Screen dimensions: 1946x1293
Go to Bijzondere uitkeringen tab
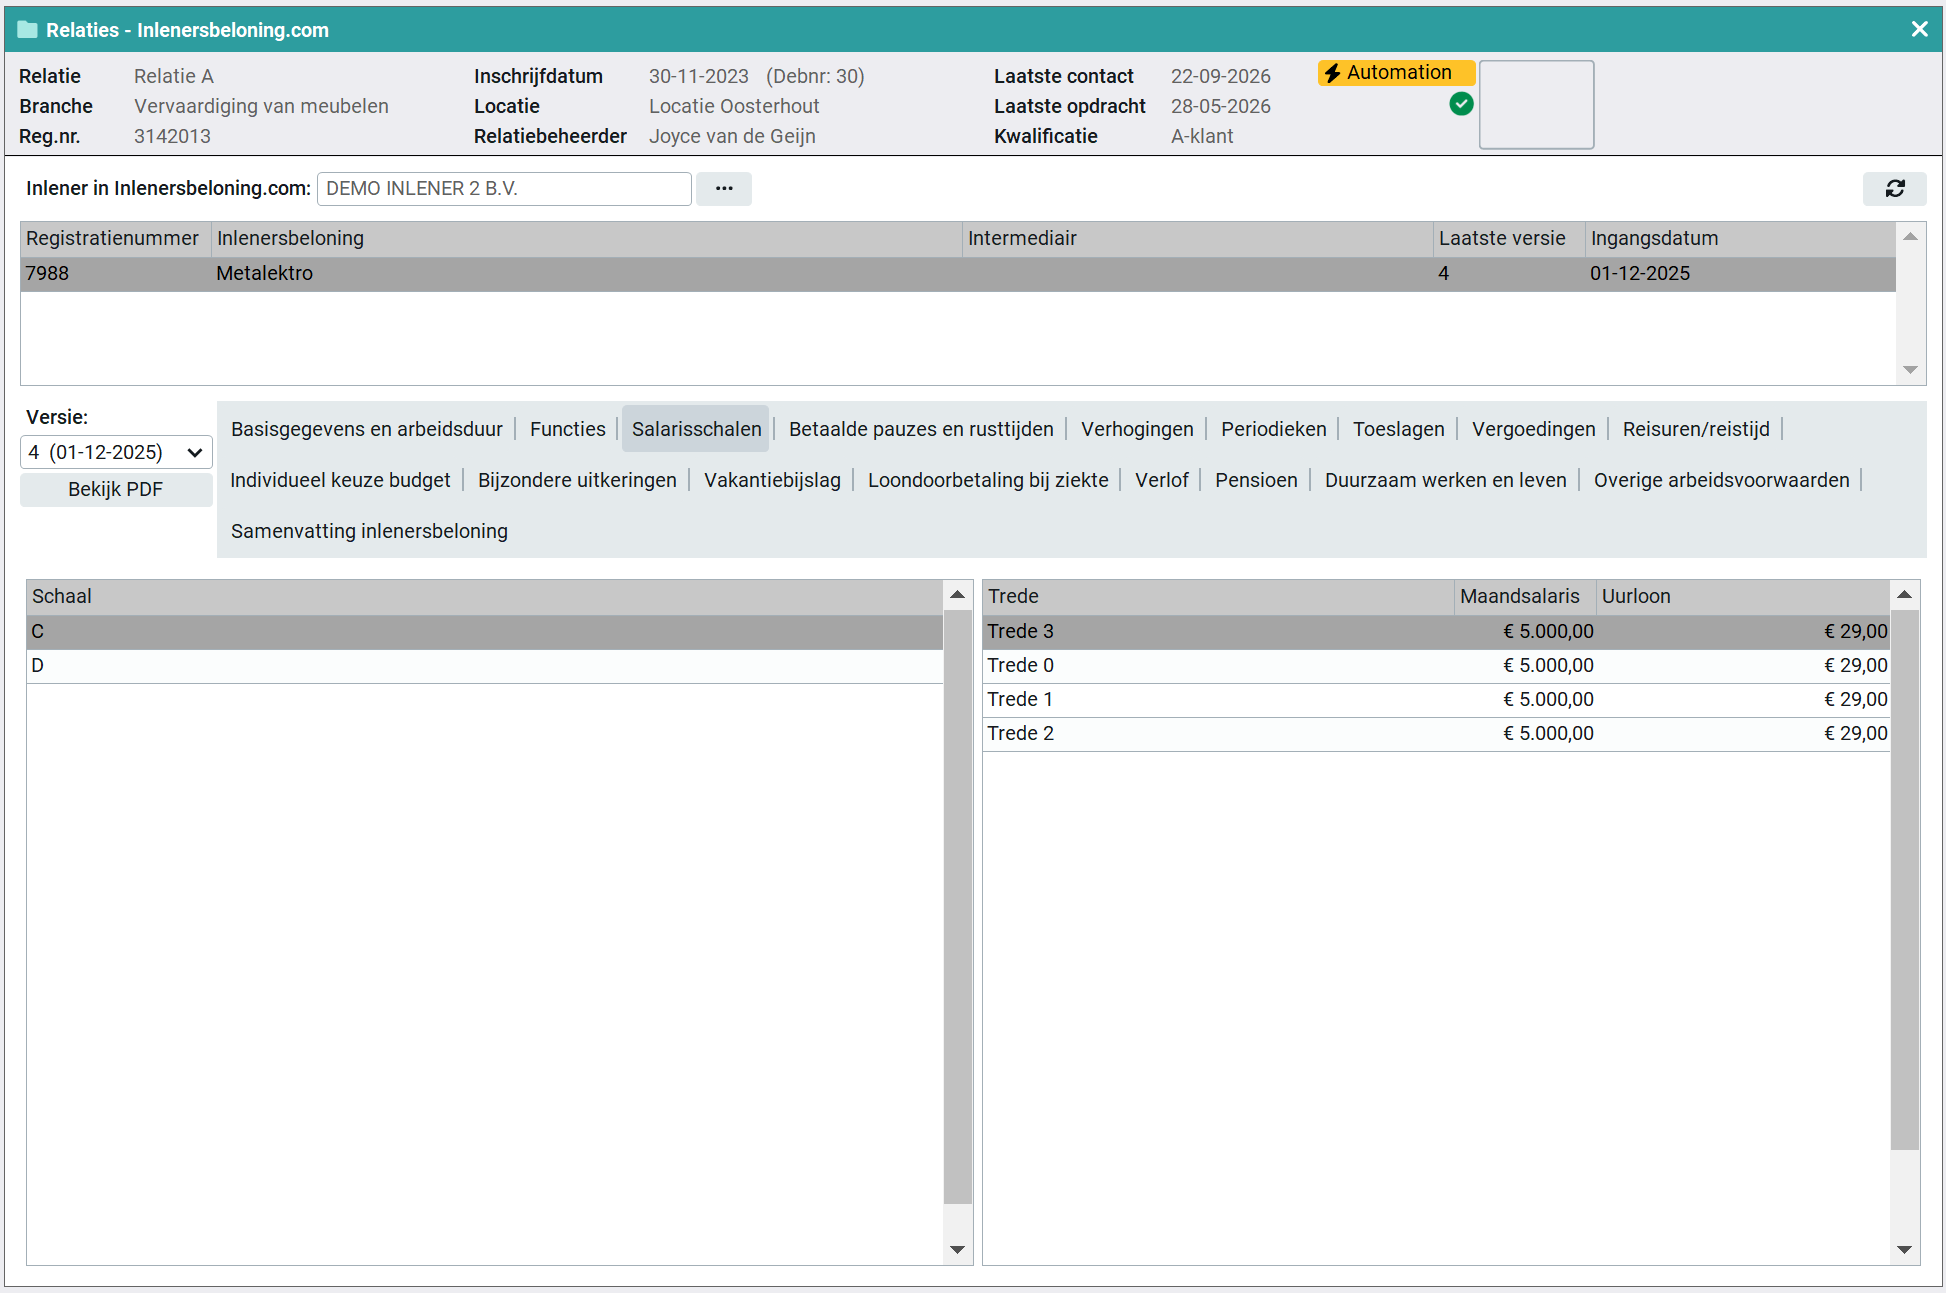[577, 480]
